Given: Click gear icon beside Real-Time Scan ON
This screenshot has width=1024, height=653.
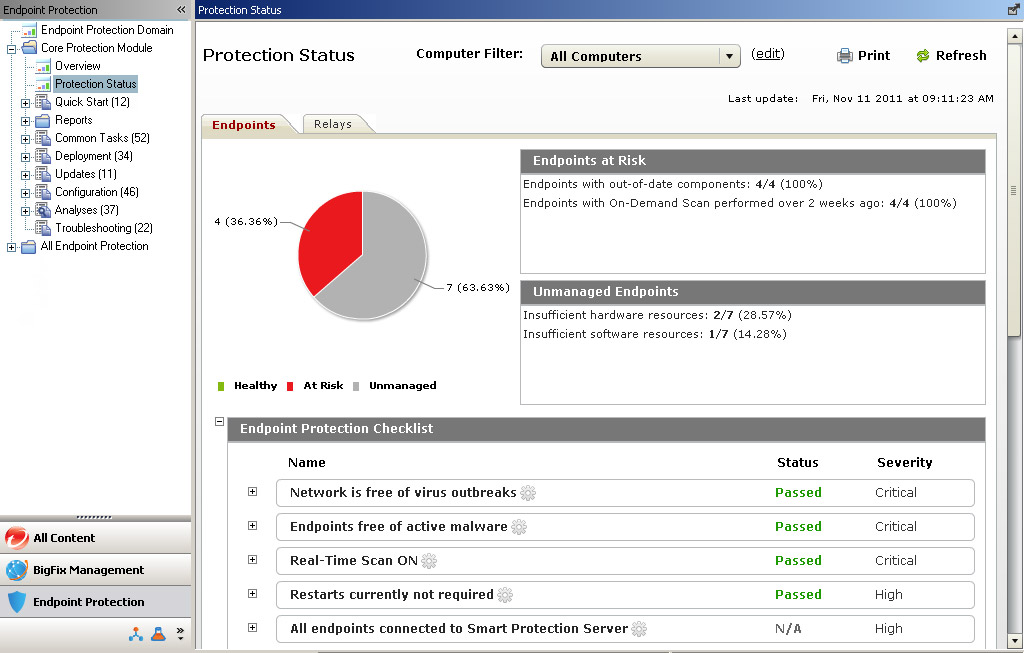Looking at the screenshot, I should pos(430,561).
